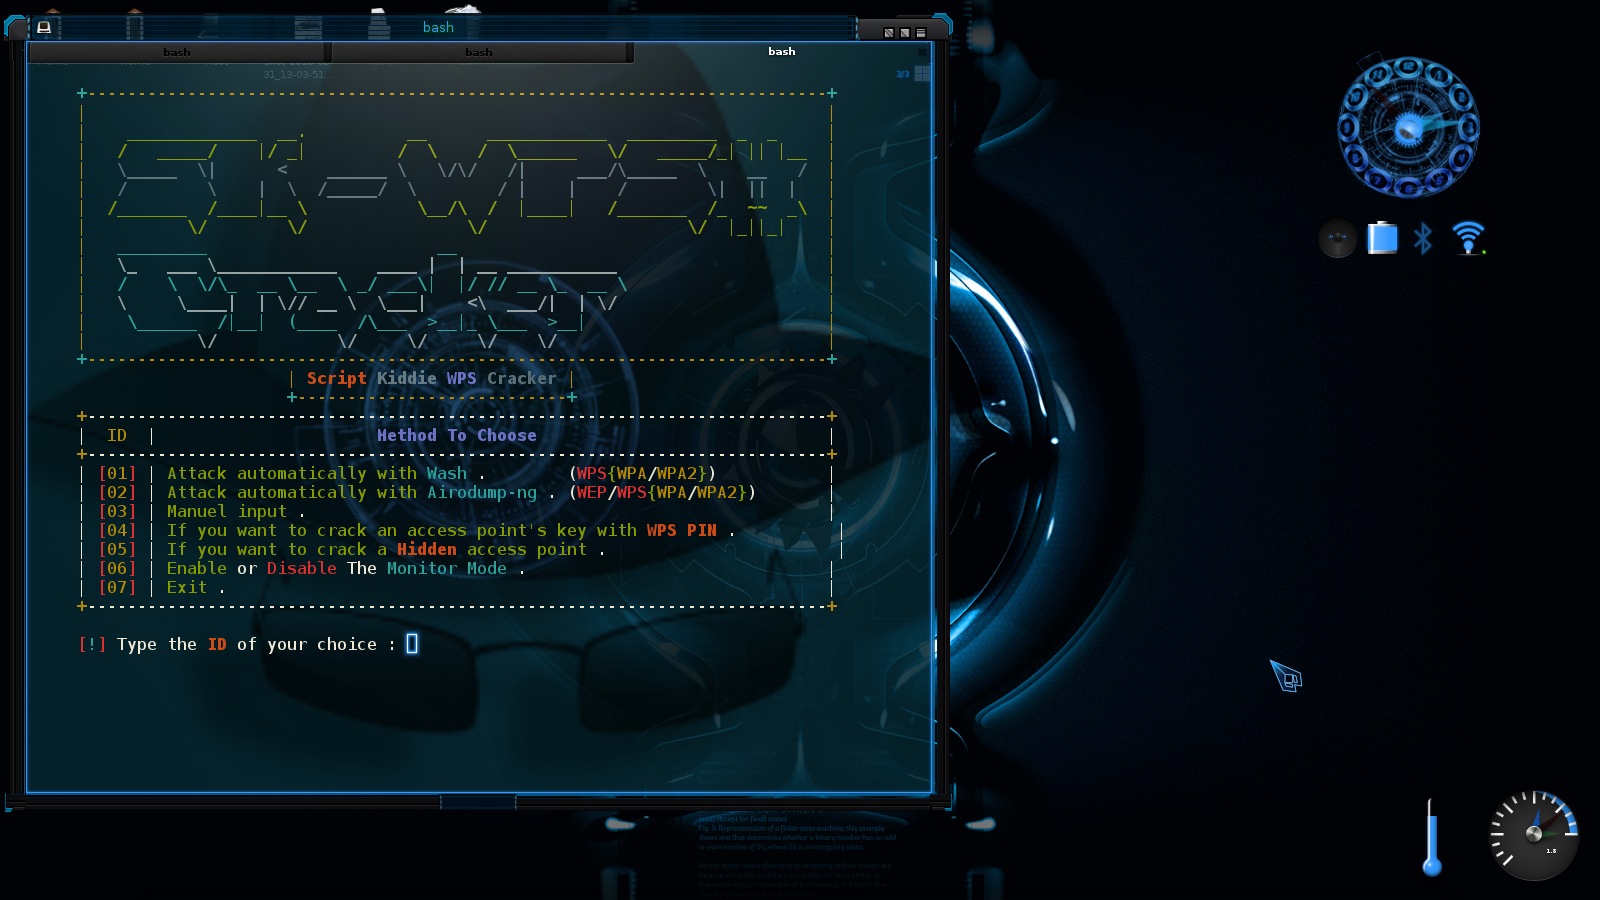The height and width of the screenshot is (900, 1600).
Task: Close the bash terminal window
Action: (921, 33)
